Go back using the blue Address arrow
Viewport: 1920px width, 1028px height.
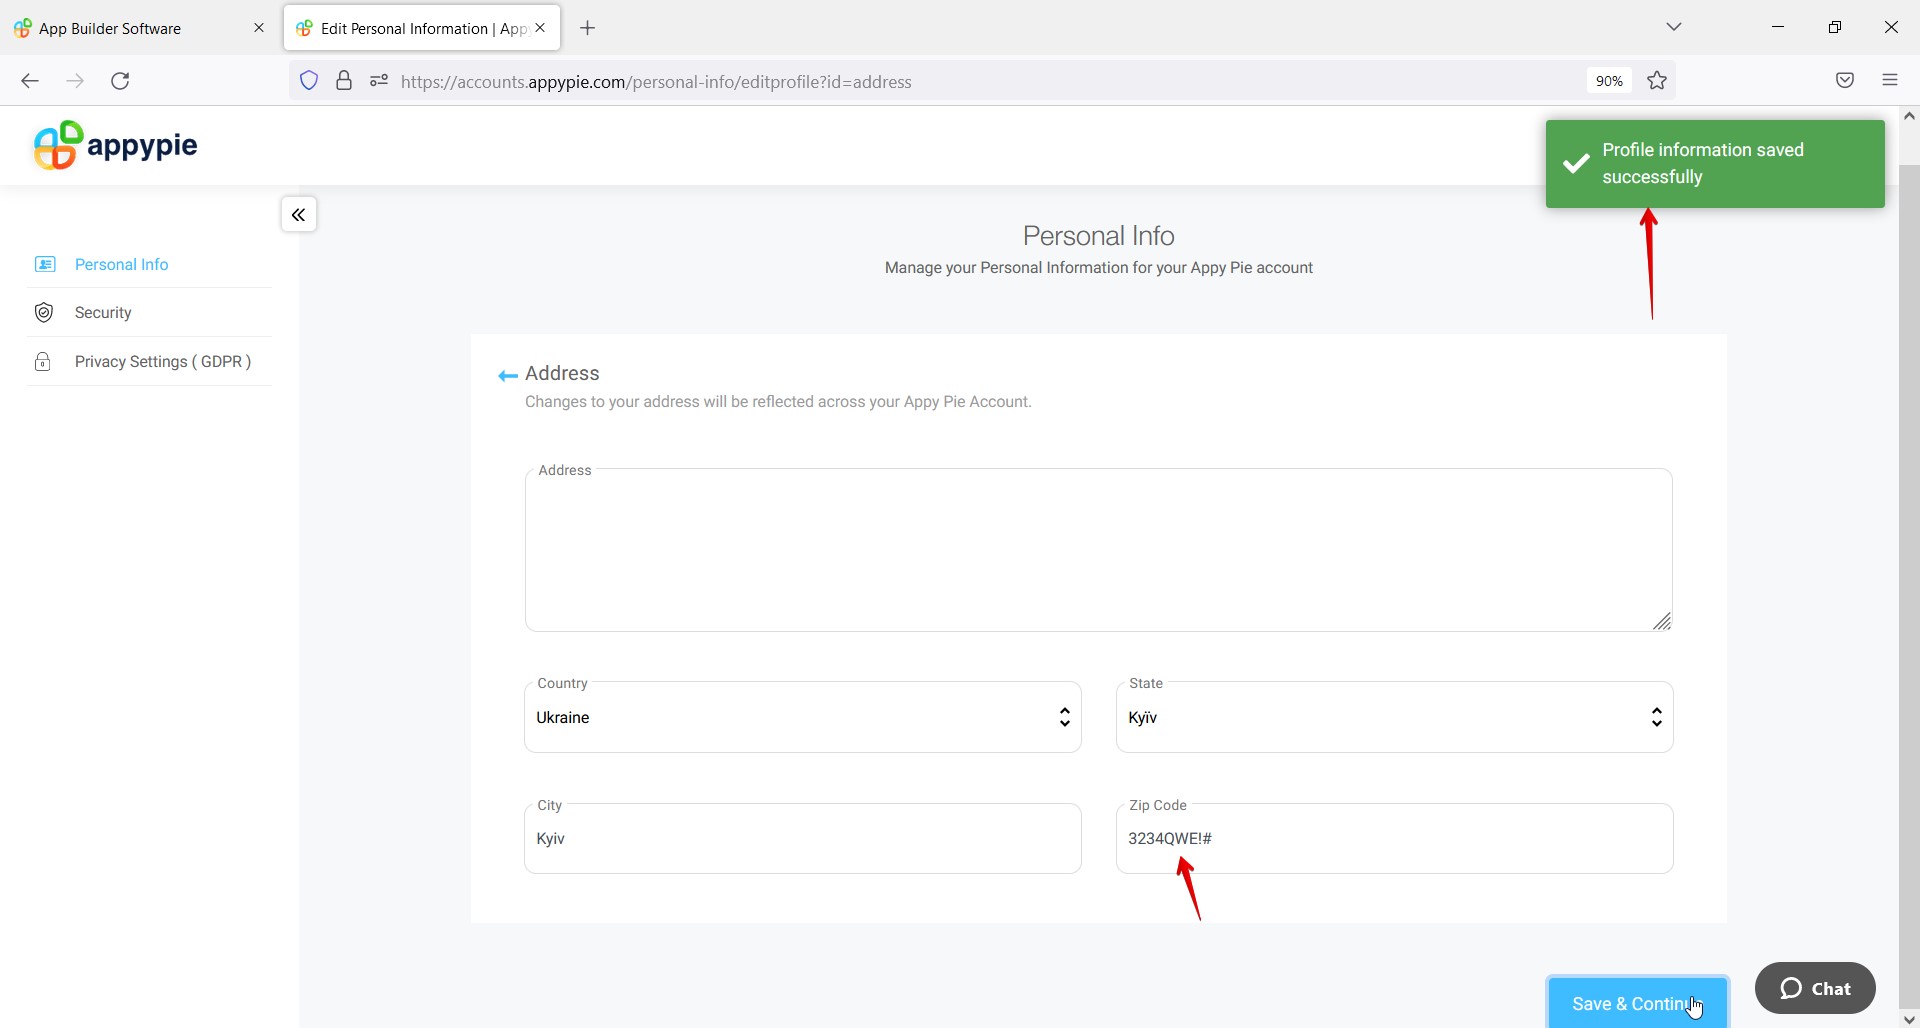tap(508, 376)
